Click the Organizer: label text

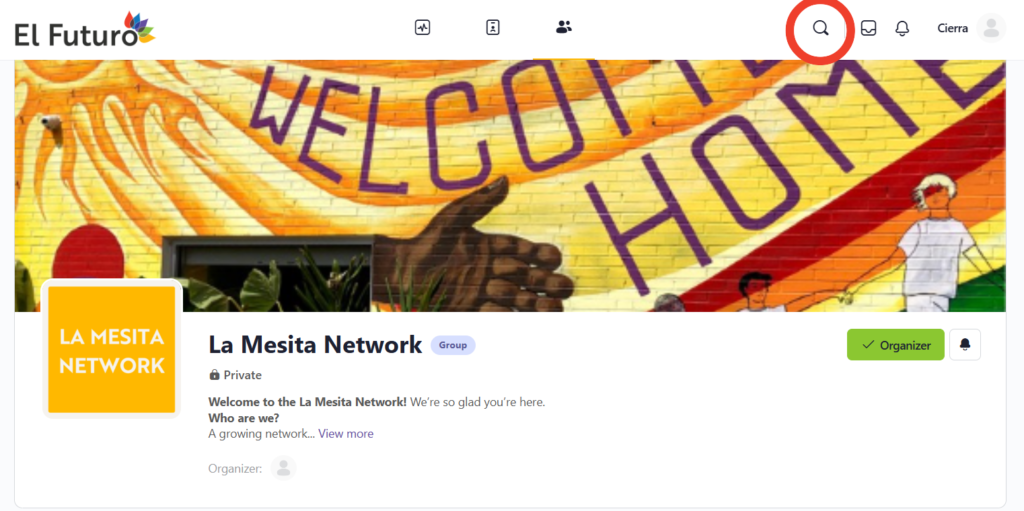coord(235,469)
